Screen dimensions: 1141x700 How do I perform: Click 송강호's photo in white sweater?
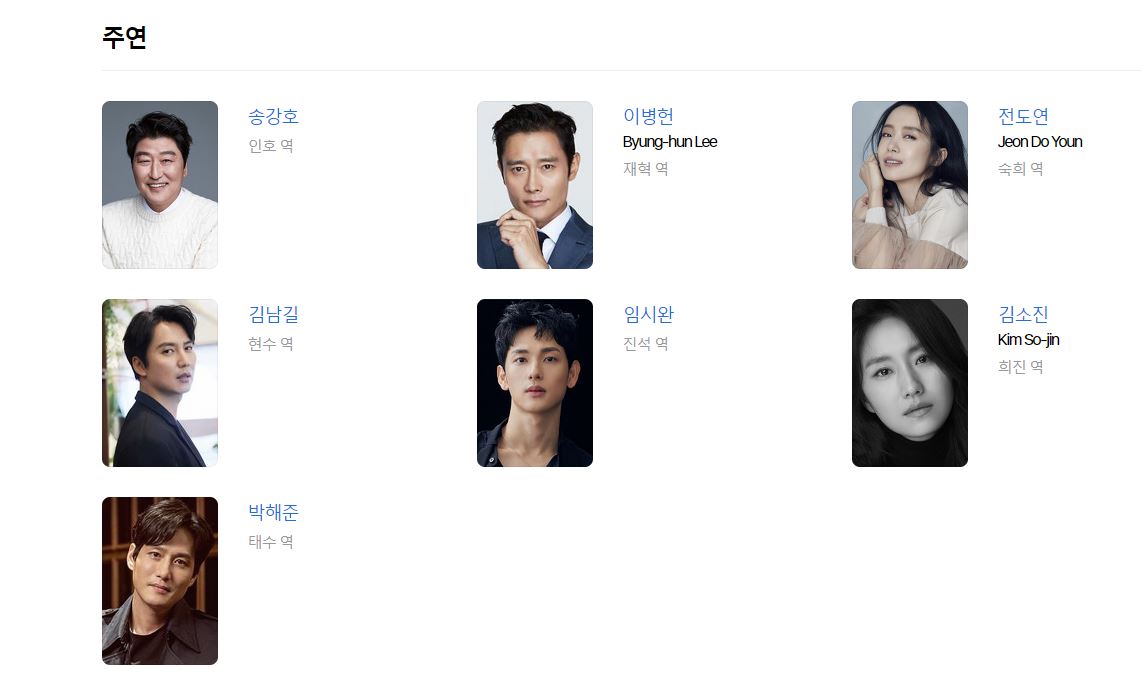point(160,185)
